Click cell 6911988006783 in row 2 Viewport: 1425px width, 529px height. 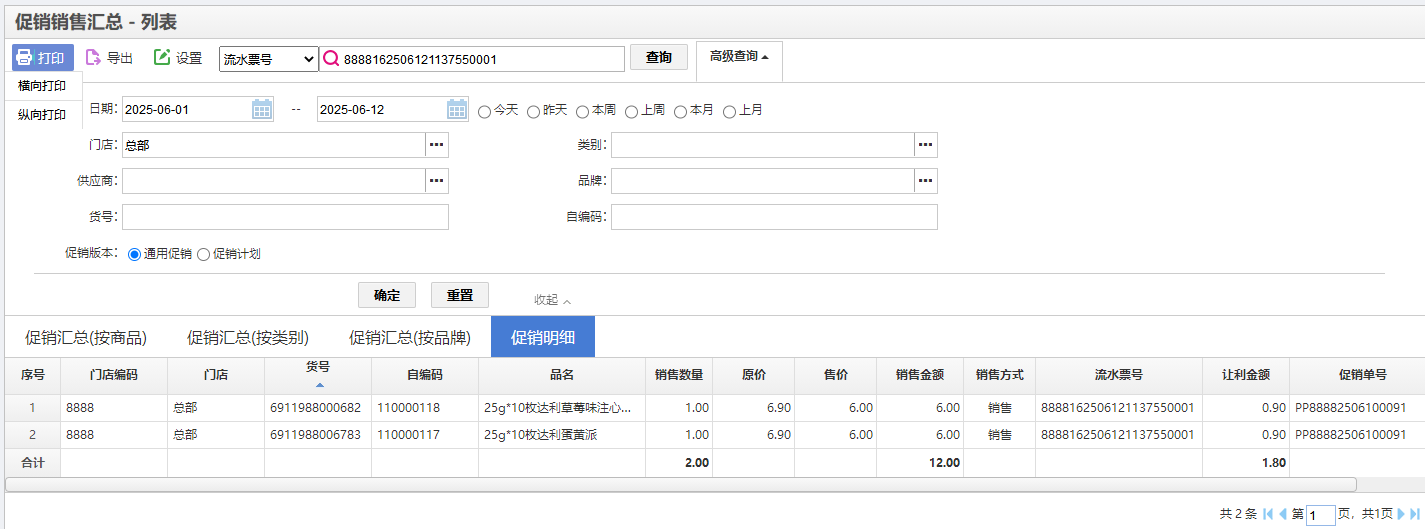tap(318, 435)
